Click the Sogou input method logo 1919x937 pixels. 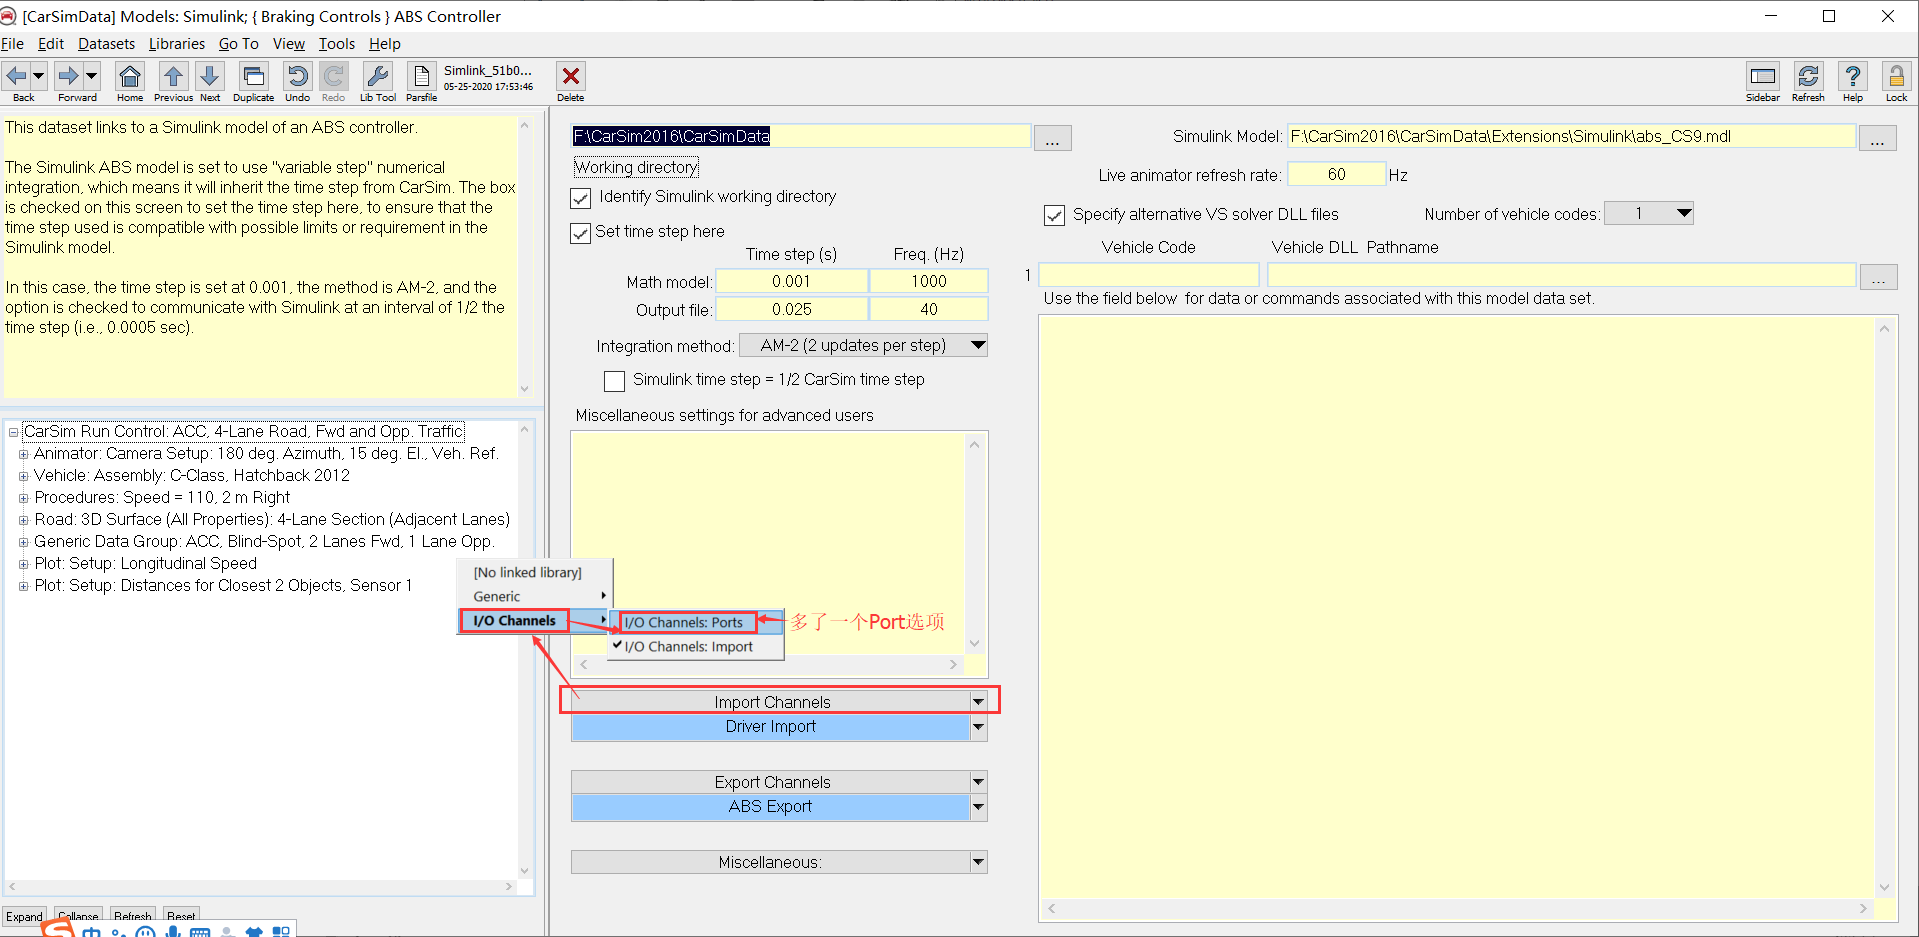point(58,930)
